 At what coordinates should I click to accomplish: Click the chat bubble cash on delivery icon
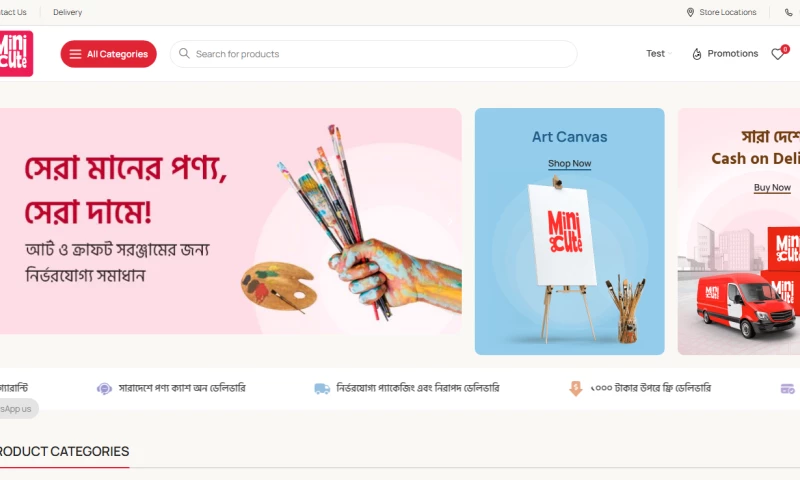[x=104, y=389]
